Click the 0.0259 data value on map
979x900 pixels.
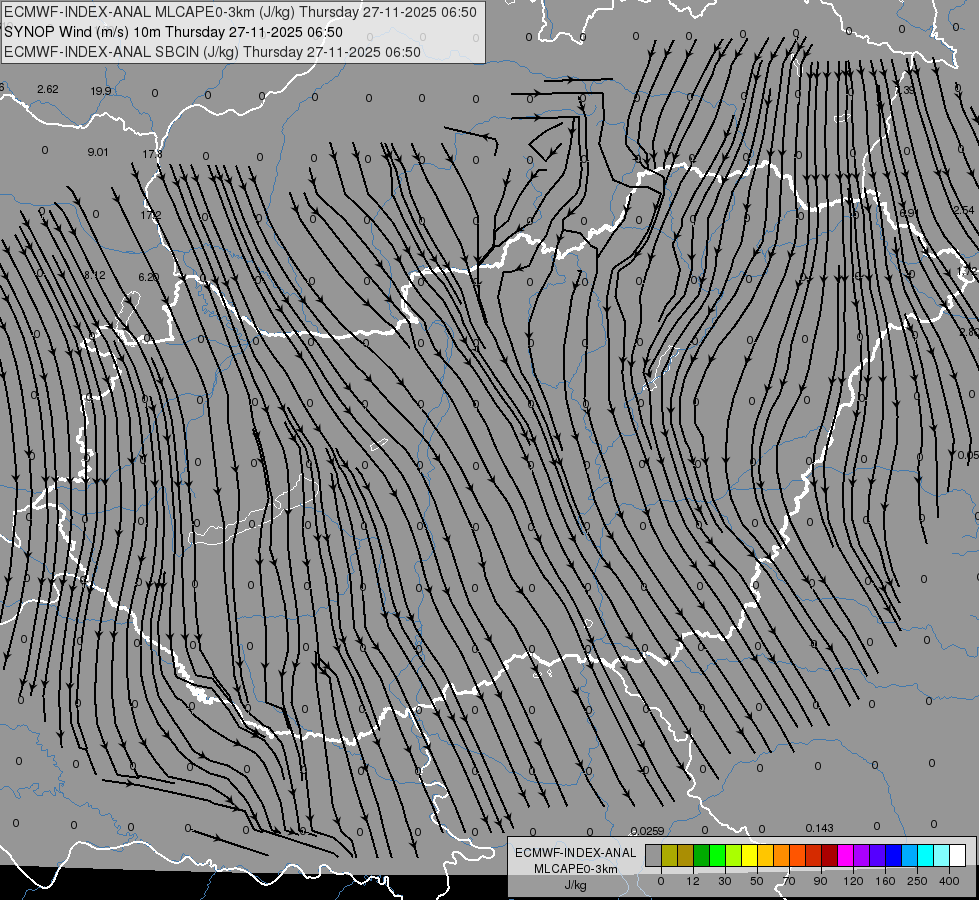point(647,831)
